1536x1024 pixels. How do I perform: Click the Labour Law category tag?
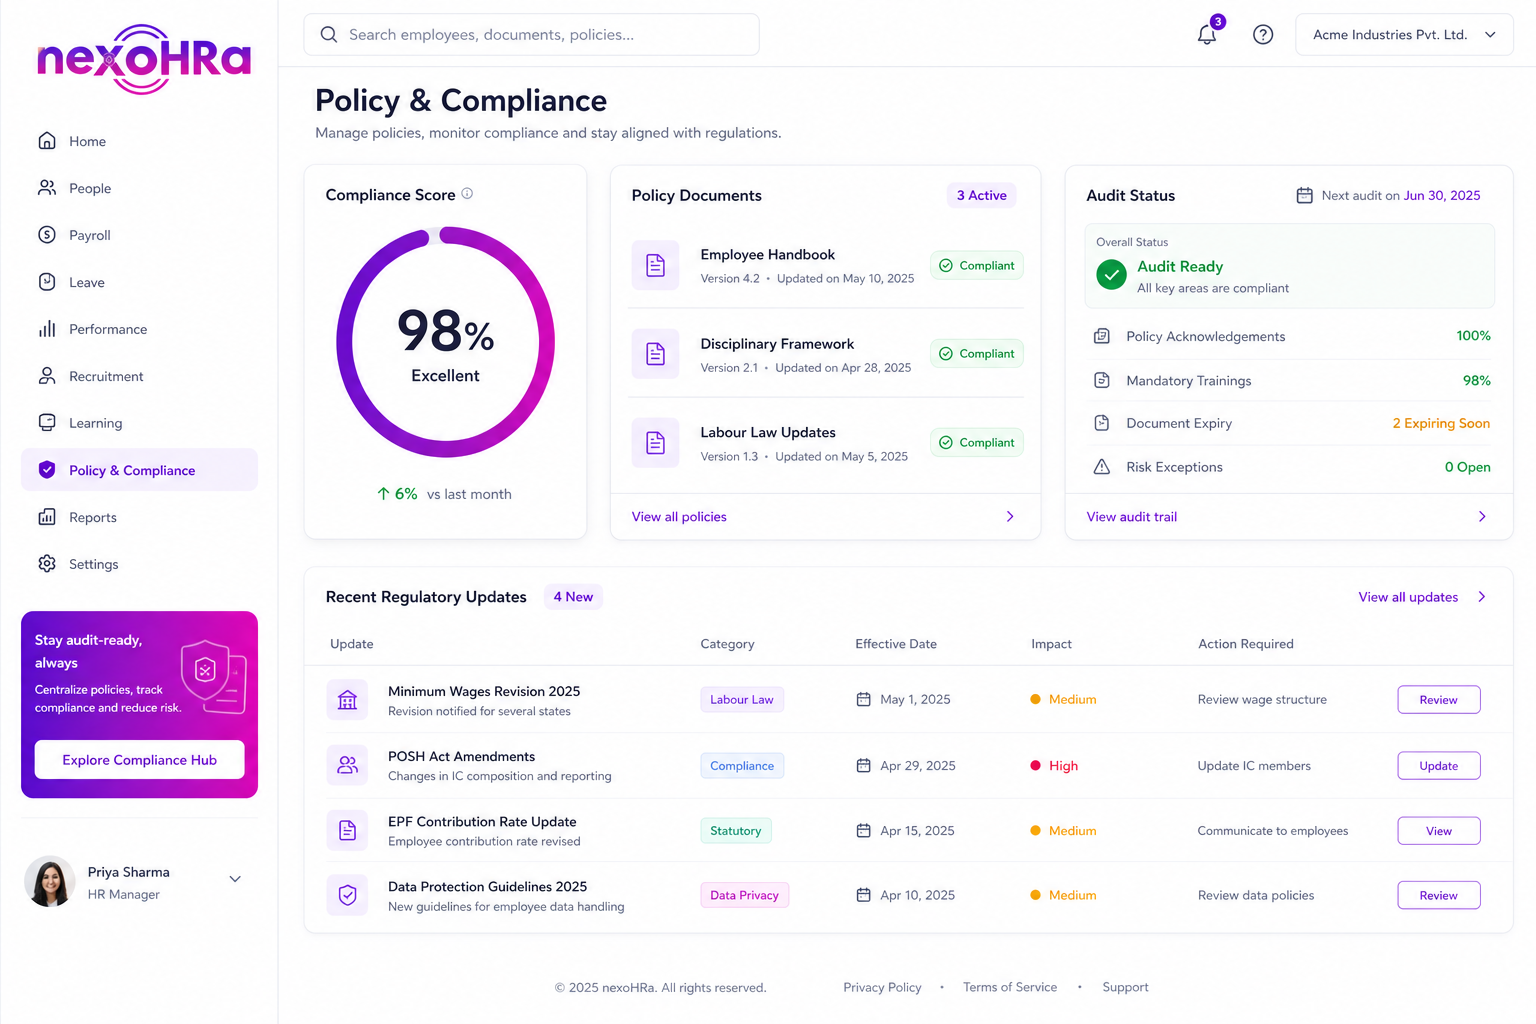point(742,700)
